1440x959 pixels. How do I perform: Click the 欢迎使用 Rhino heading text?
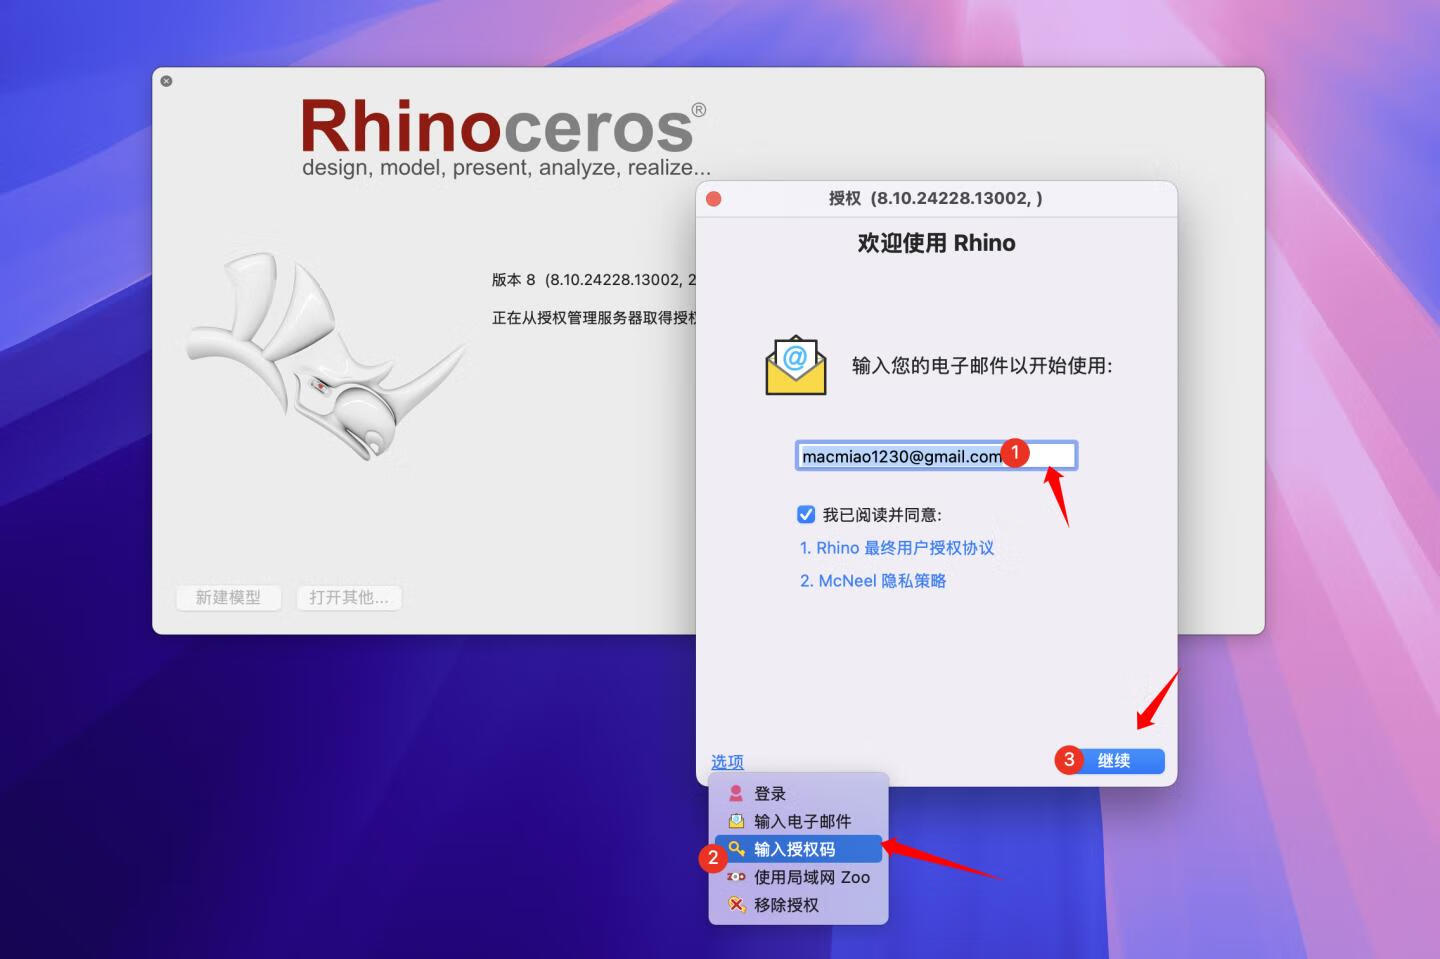[936, 243]
